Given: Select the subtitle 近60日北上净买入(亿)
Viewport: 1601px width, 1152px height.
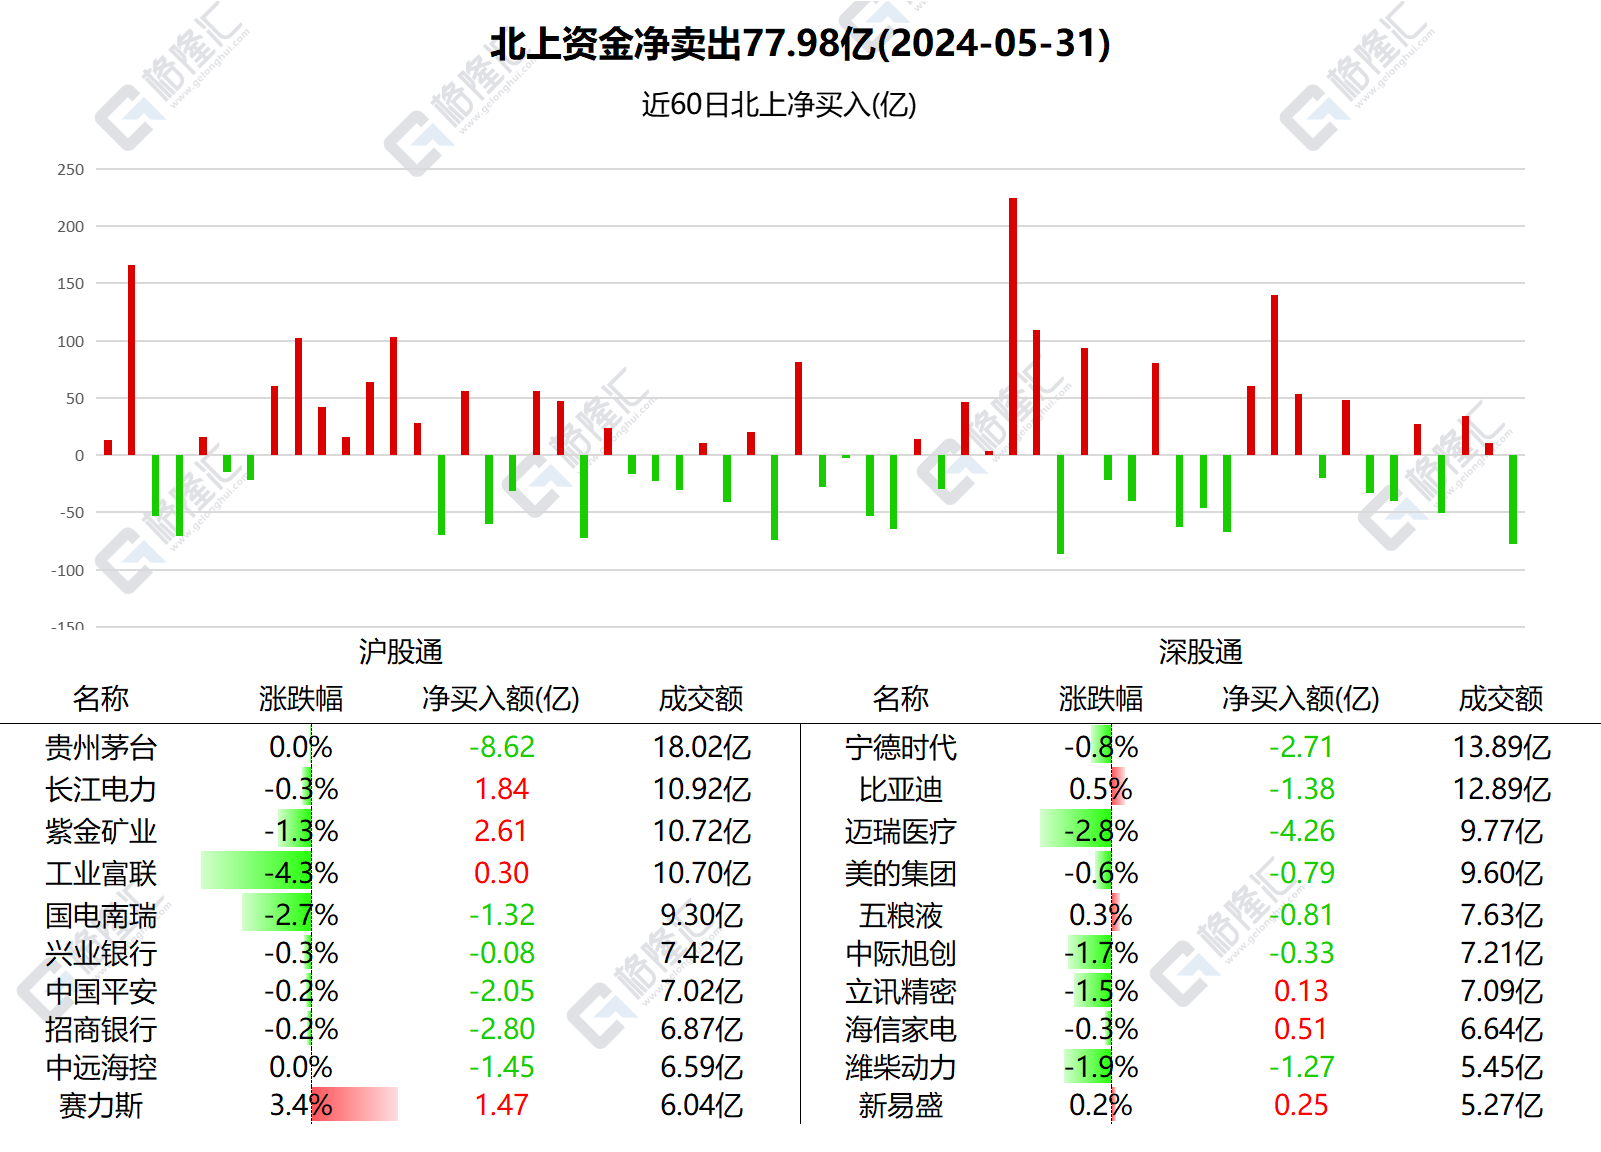Looking at the screenshot, I should tap(779, 104).
